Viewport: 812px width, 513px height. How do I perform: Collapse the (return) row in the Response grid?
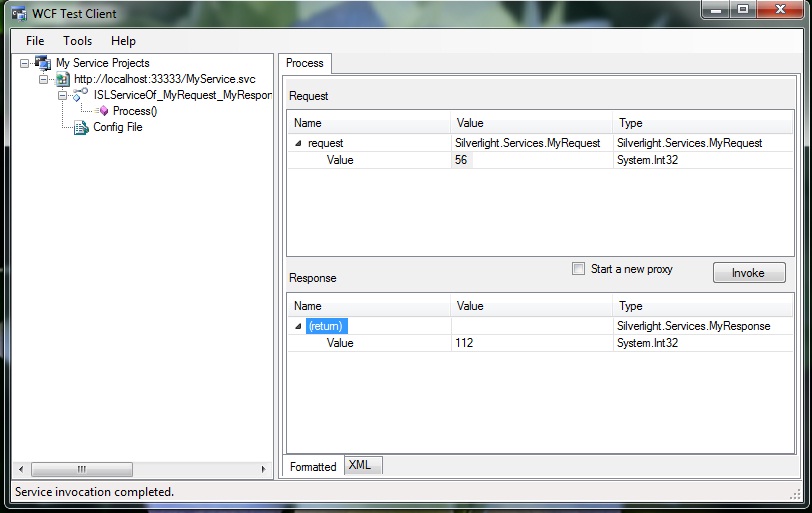pyautogui.click(x=298, y=326)
